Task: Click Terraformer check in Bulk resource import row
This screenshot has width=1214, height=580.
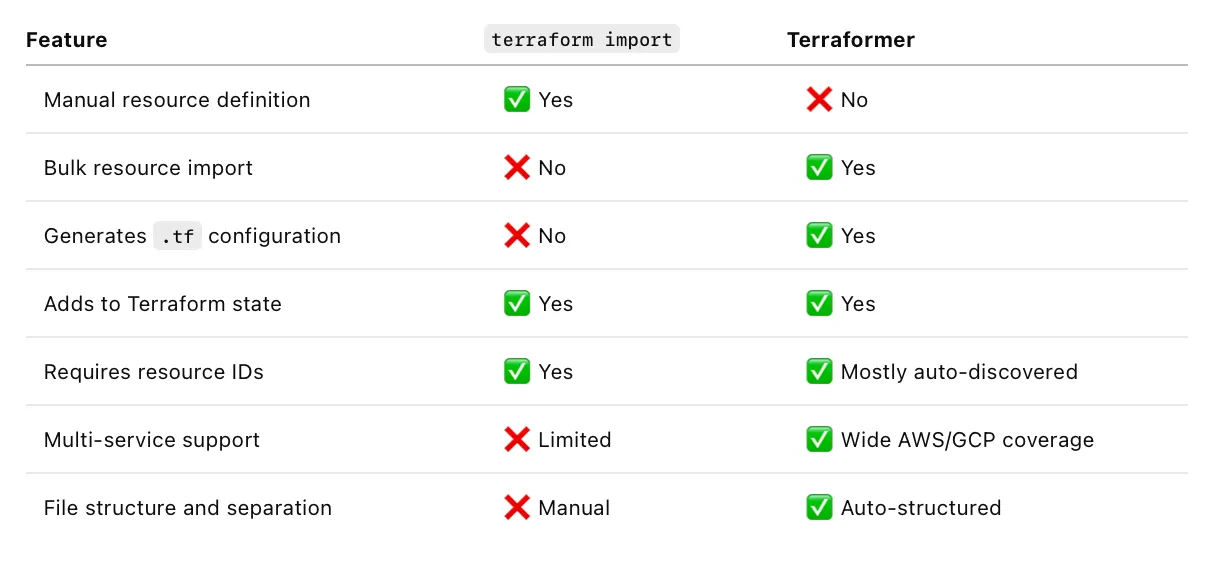Action: [819, 168]
